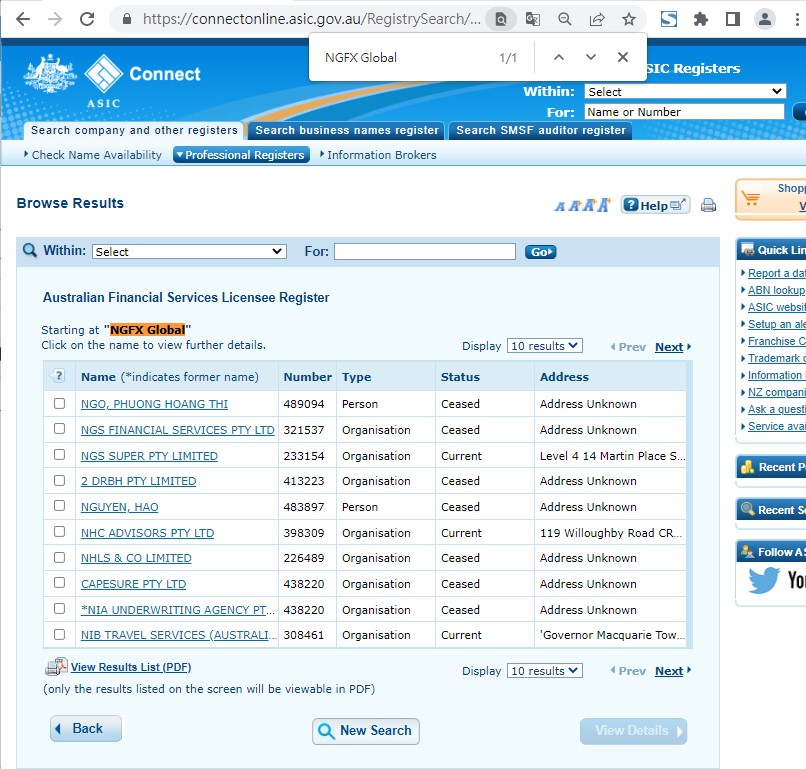Open the Within dropdown in Browse Results
Image resolution: width=806 pixels, height=769 pixels.
point(189,252)
